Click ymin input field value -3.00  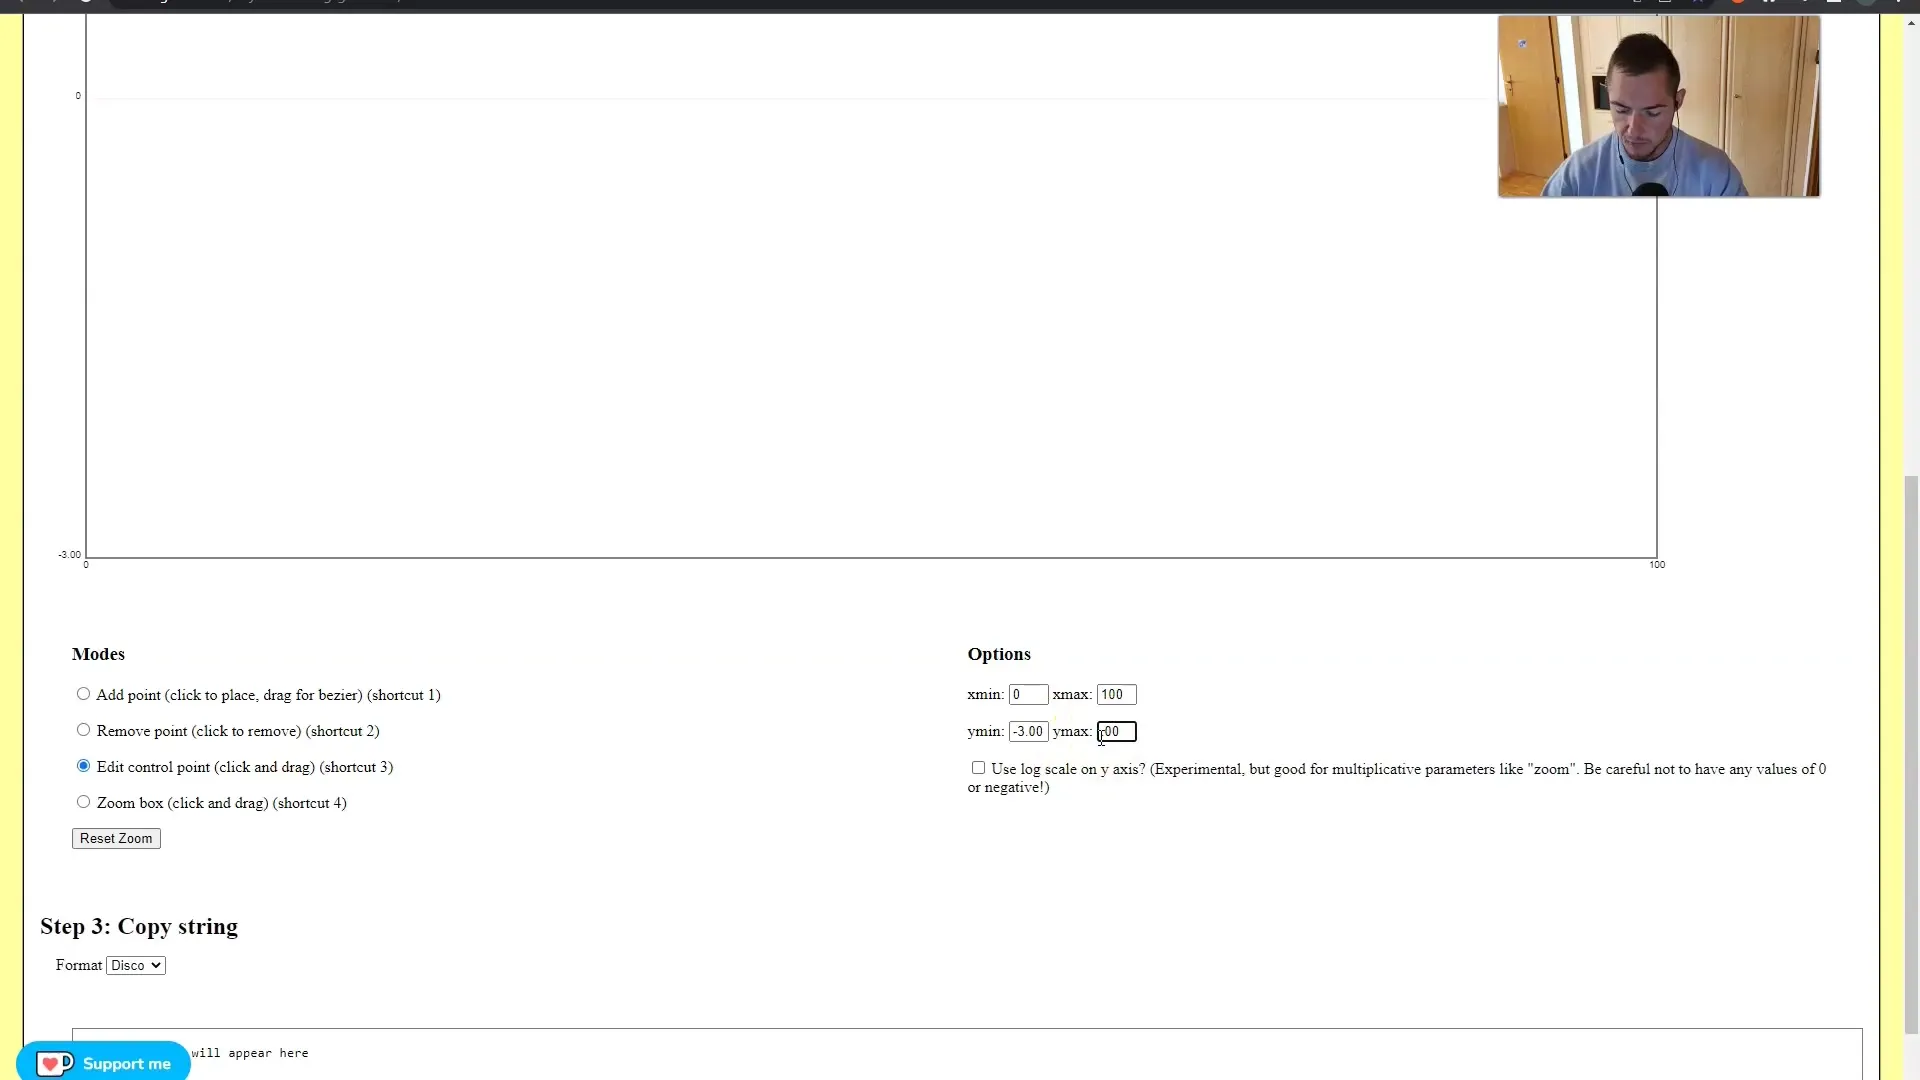tap(1027, 731)
